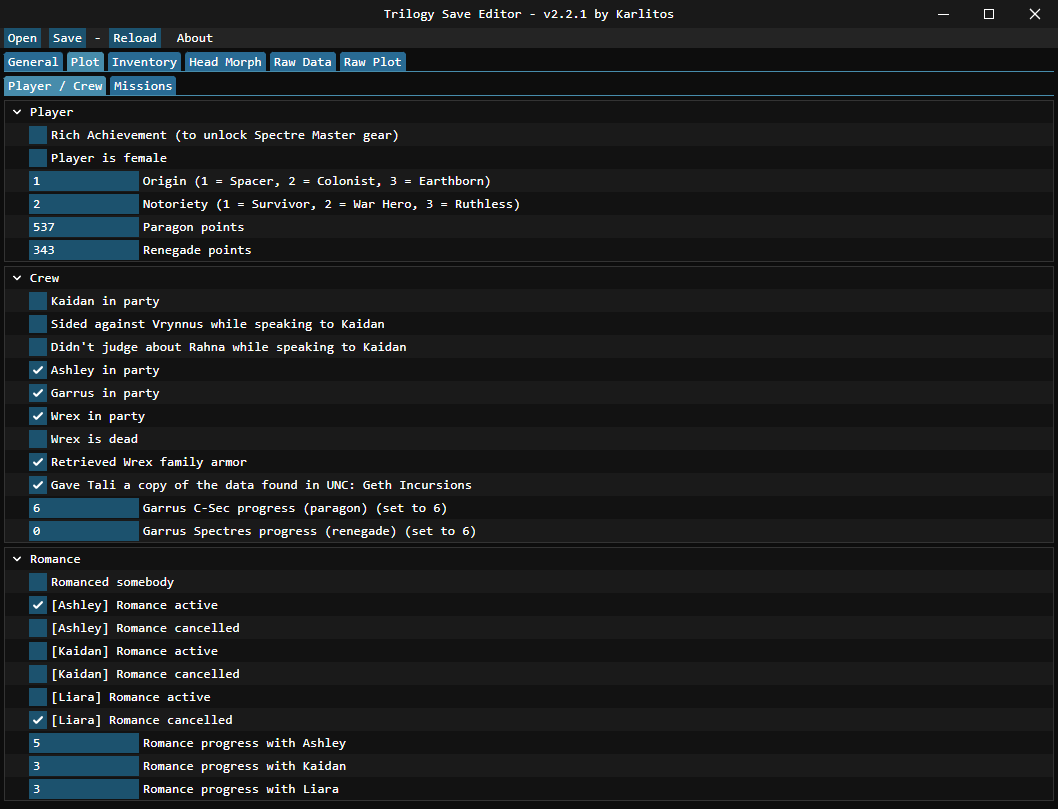Click the Save button

pos(67,38)
